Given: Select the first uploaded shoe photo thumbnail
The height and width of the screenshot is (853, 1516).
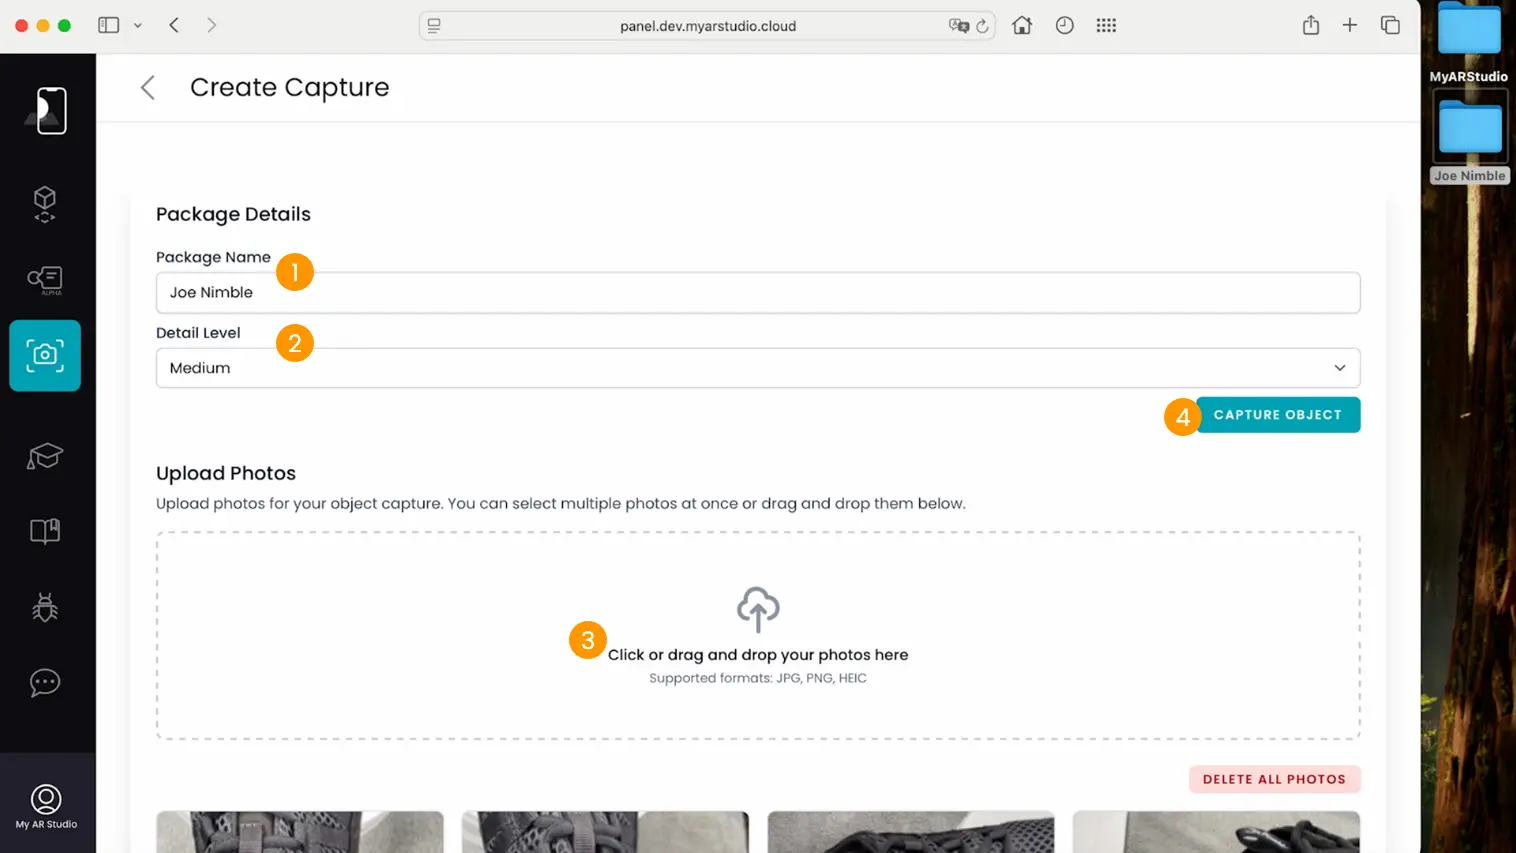Looking at the screenshot, I should click(x=300, y=831).
